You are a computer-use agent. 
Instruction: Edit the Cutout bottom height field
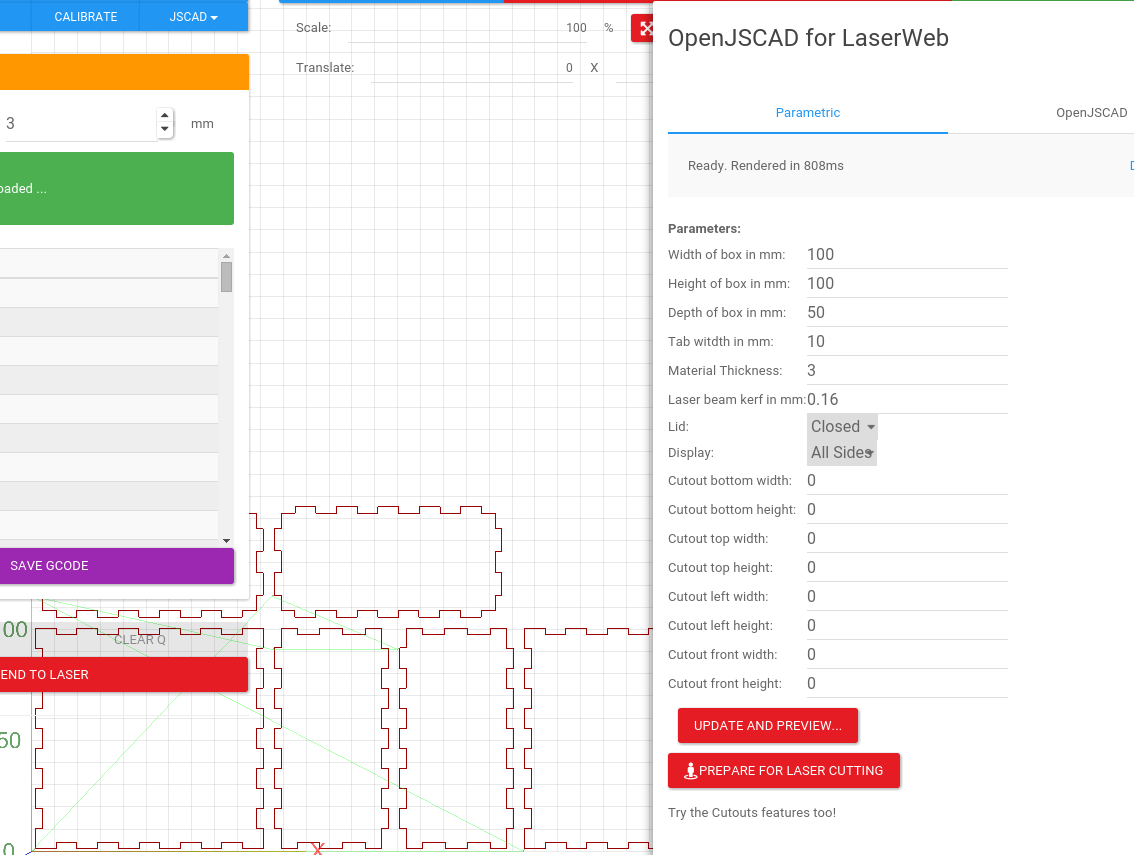pyautogui.click(x=907, y=510)
